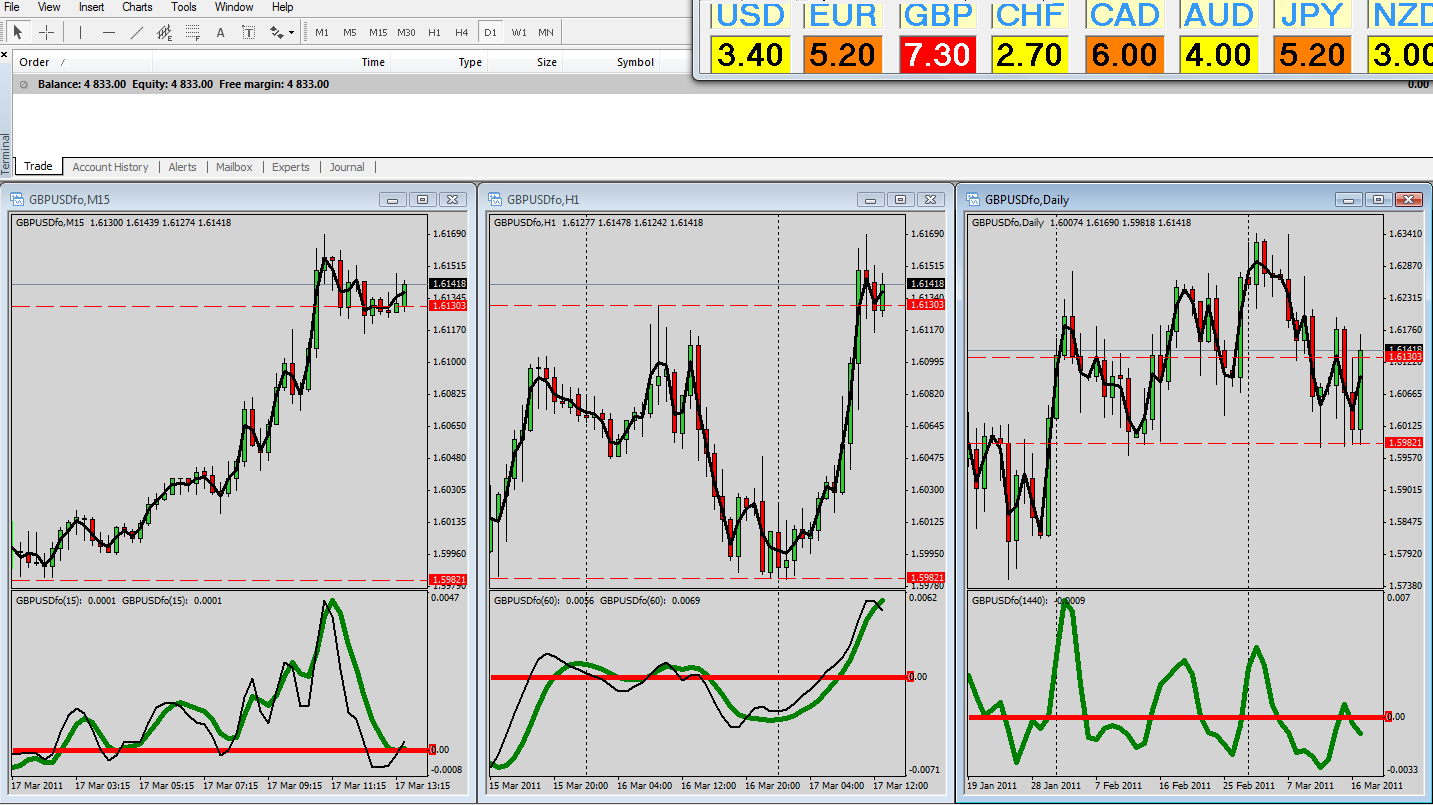Switch timeframe to M15

click(x=378, y=32)
